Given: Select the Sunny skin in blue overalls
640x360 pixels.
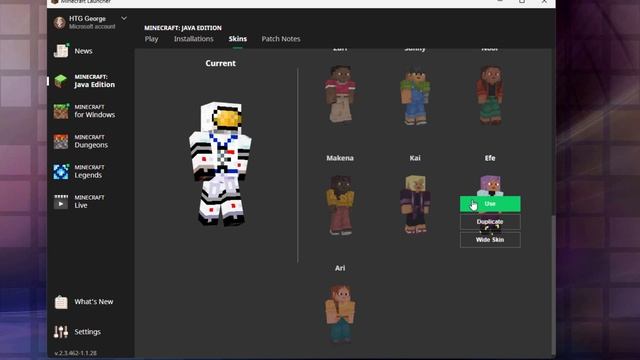Looking at the screenshot, I should [415, 96].
